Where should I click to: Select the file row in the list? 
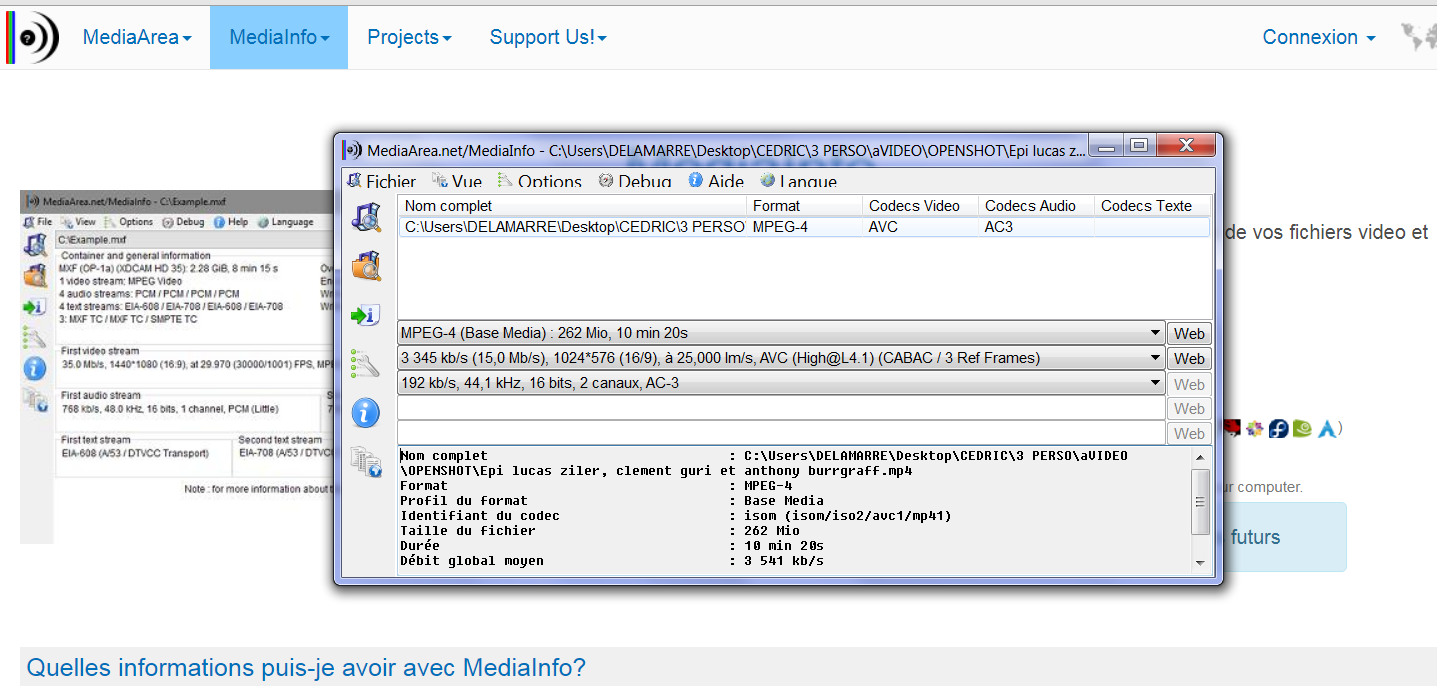574,227
